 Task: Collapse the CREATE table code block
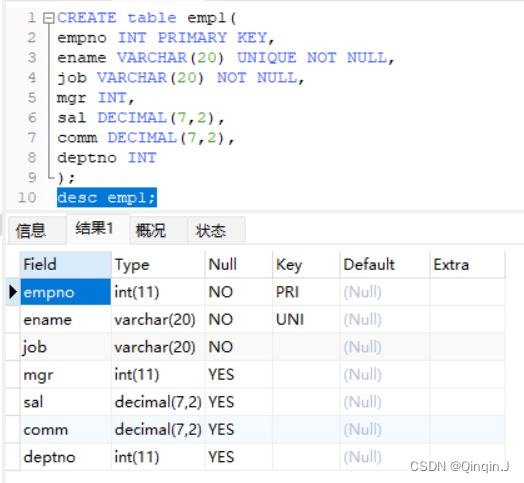[49, 18]
